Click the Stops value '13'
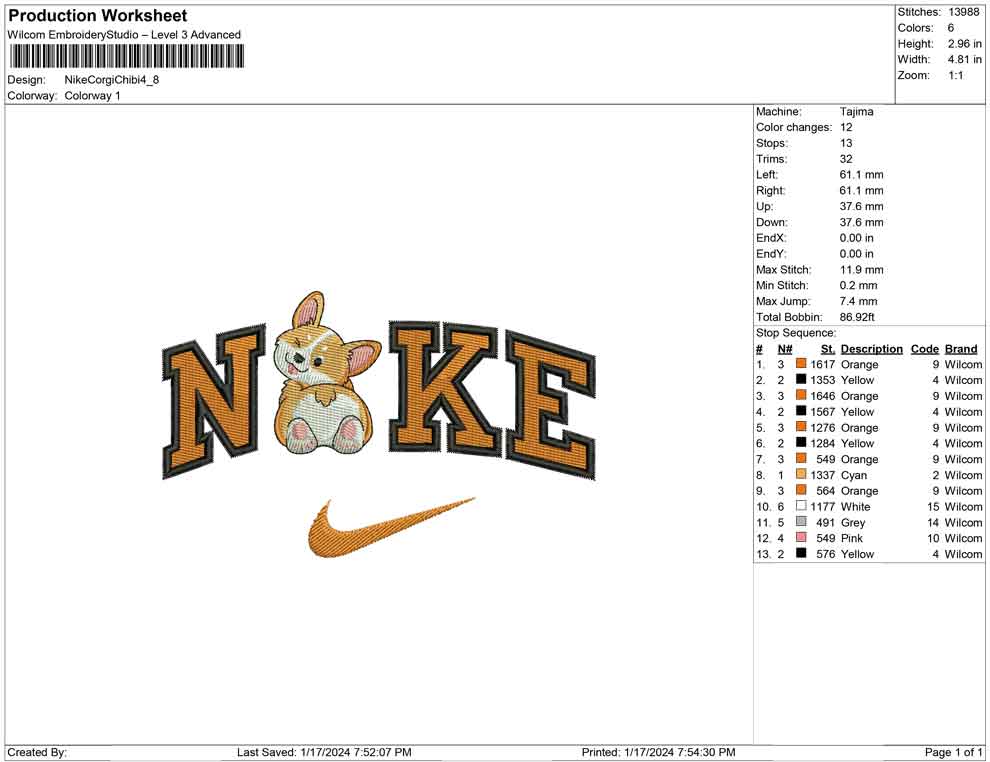This screenshot has width=990, height=762. [x=846, y=143]
